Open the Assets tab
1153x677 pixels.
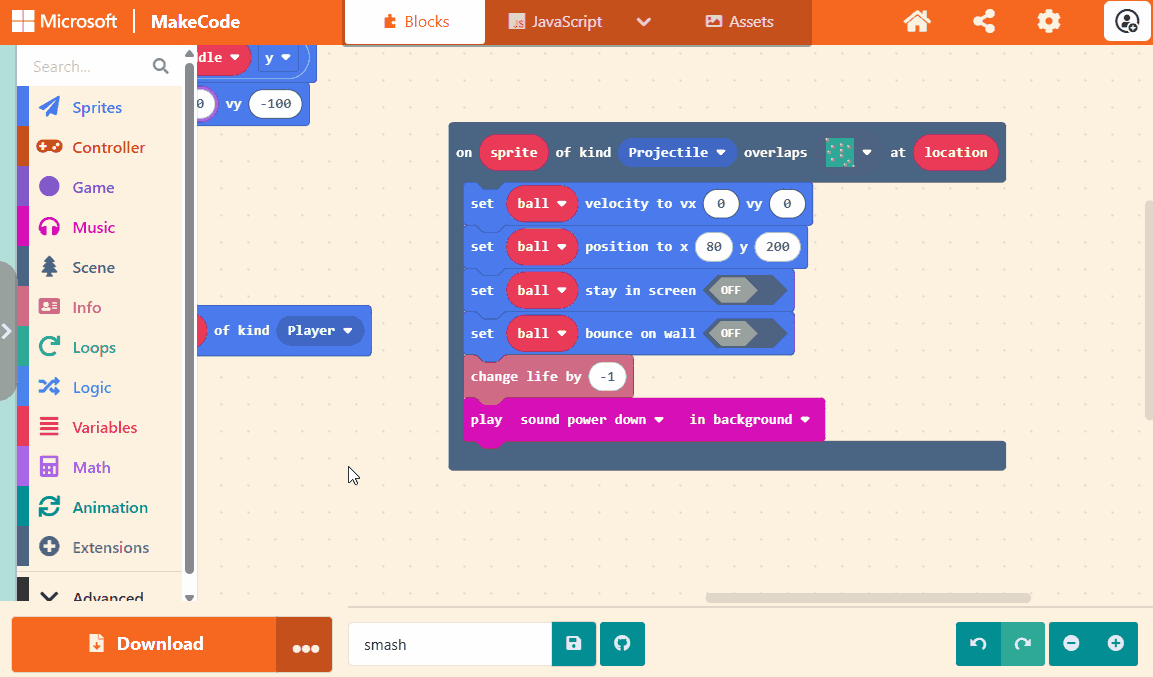[x=739, y=22]
